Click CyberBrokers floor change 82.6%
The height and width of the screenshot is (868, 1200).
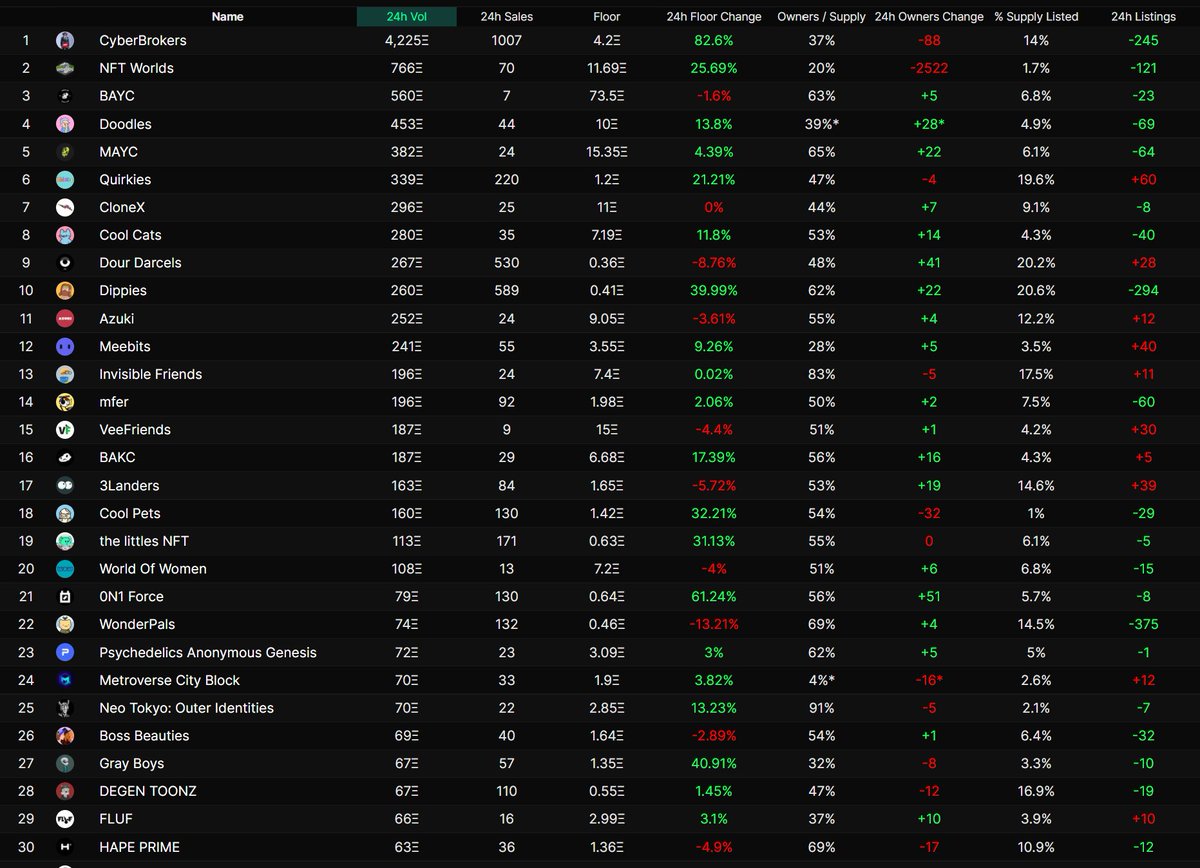pos(714,41)
